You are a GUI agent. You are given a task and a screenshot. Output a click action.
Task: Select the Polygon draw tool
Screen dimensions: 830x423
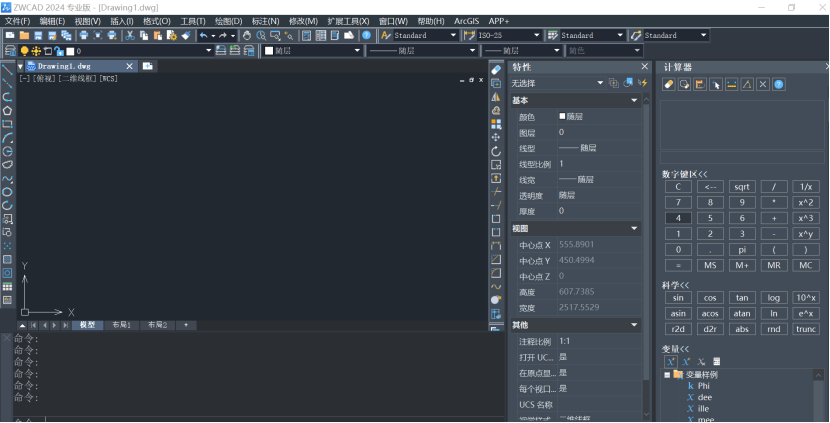pos(7,111)
